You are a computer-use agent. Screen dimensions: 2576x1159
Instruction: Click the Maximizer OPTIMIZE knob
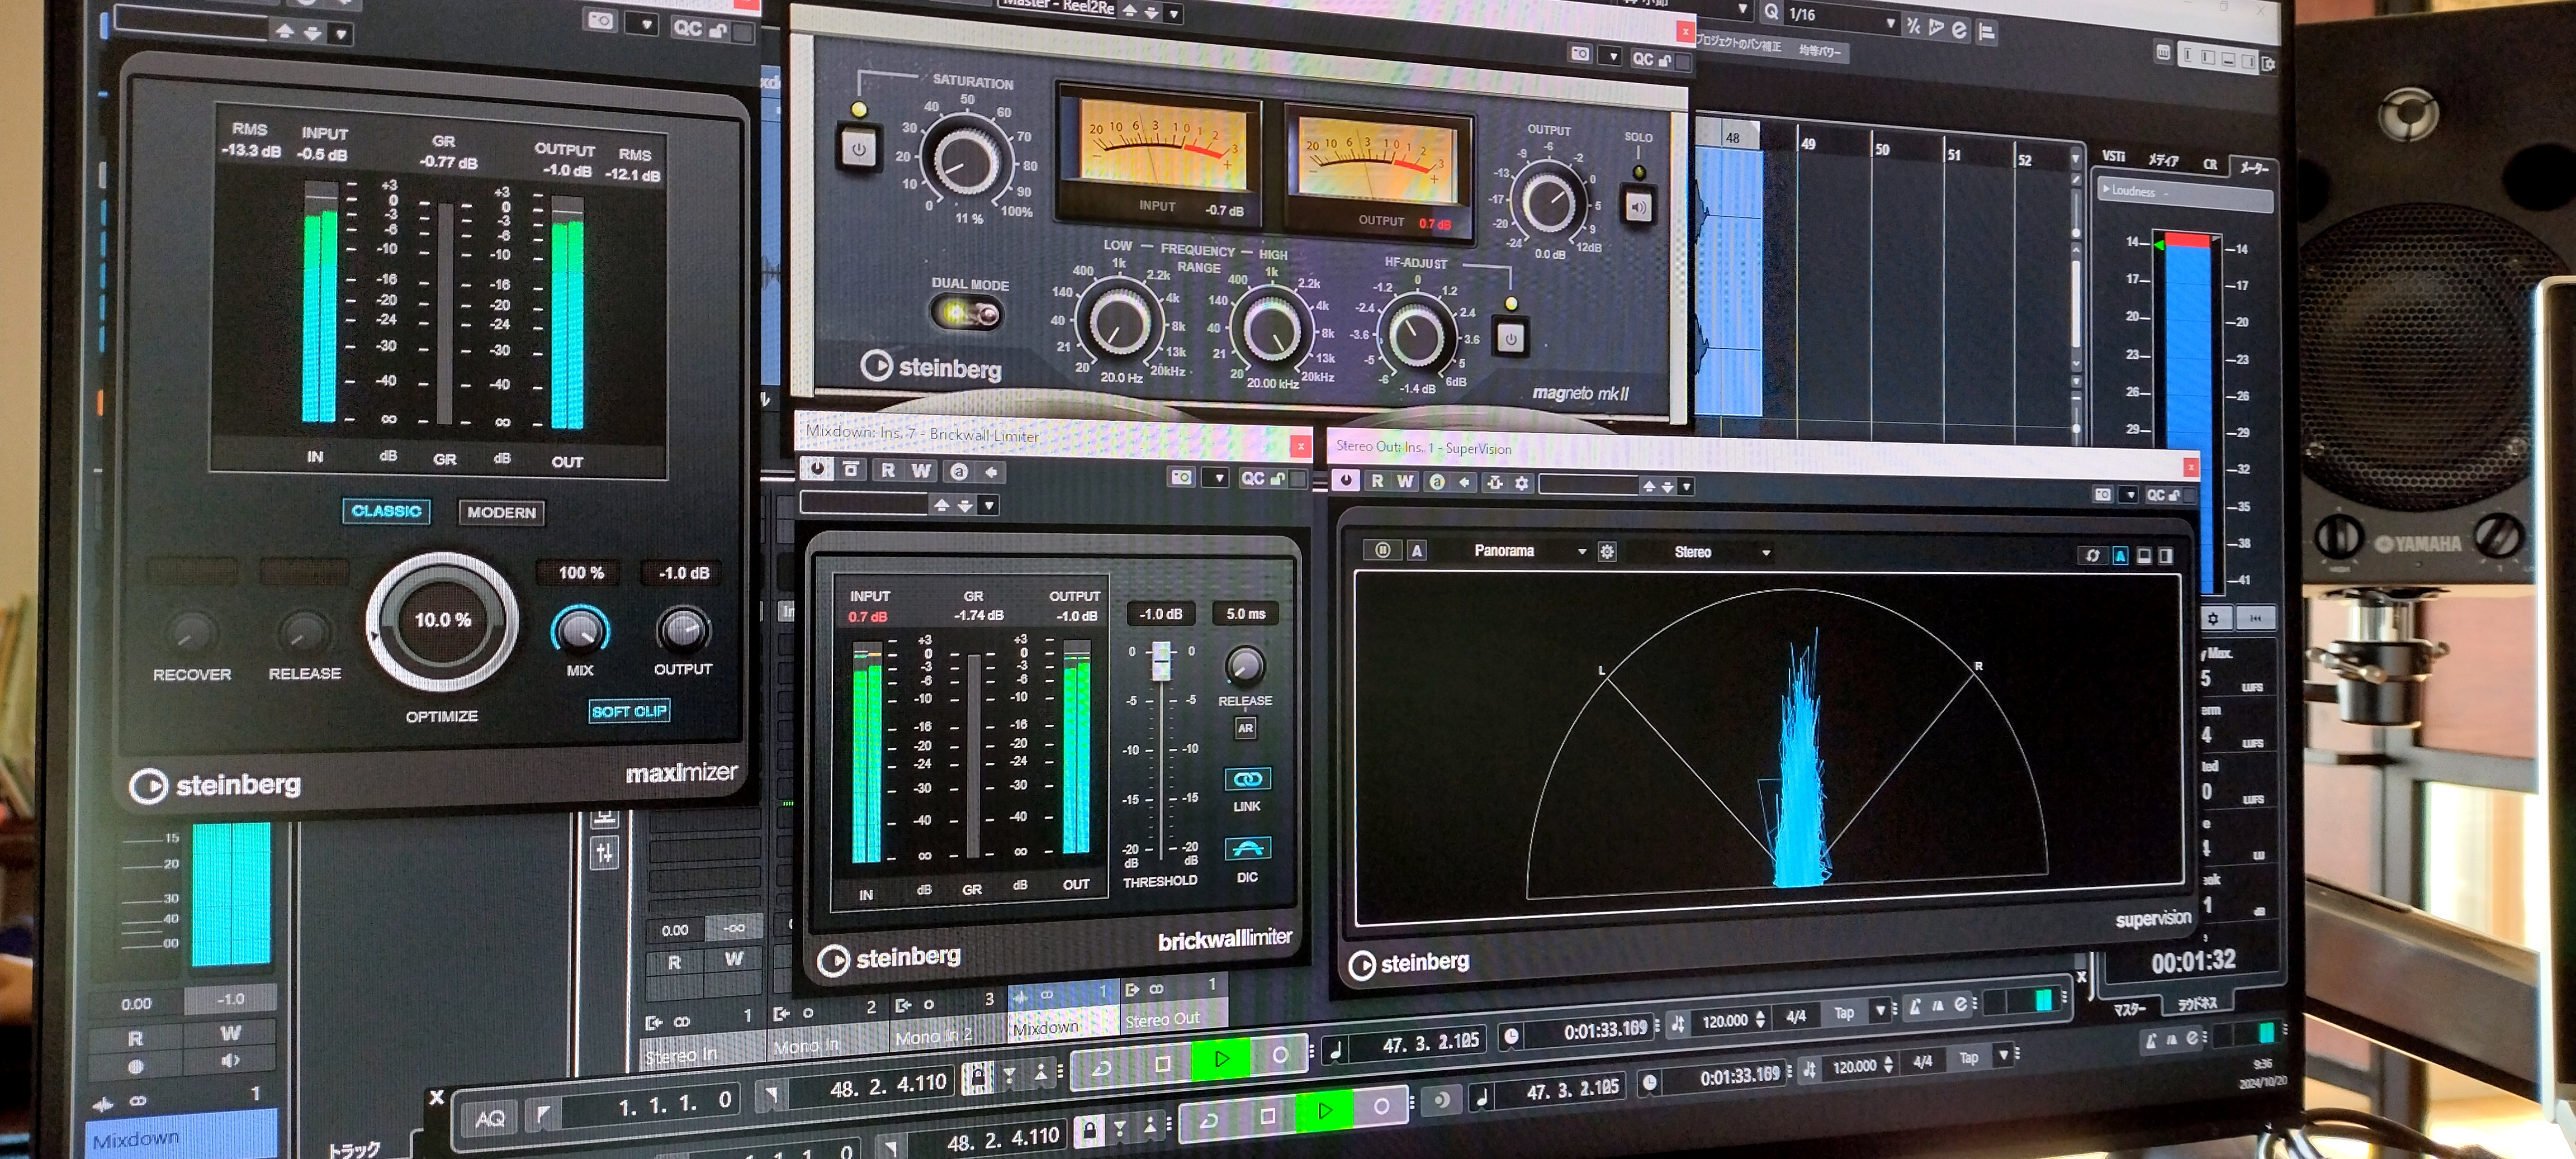[442, 621]
